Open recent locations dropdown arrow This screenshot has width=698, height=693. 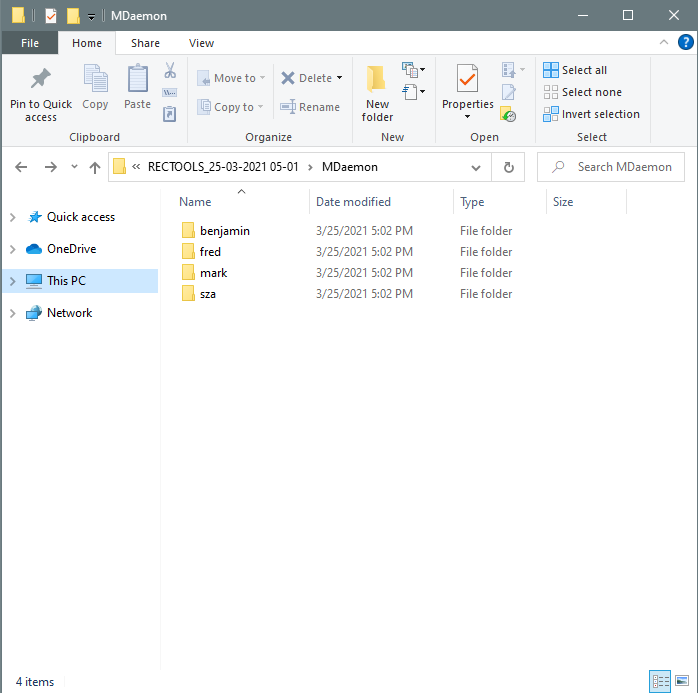coord(74,167)
